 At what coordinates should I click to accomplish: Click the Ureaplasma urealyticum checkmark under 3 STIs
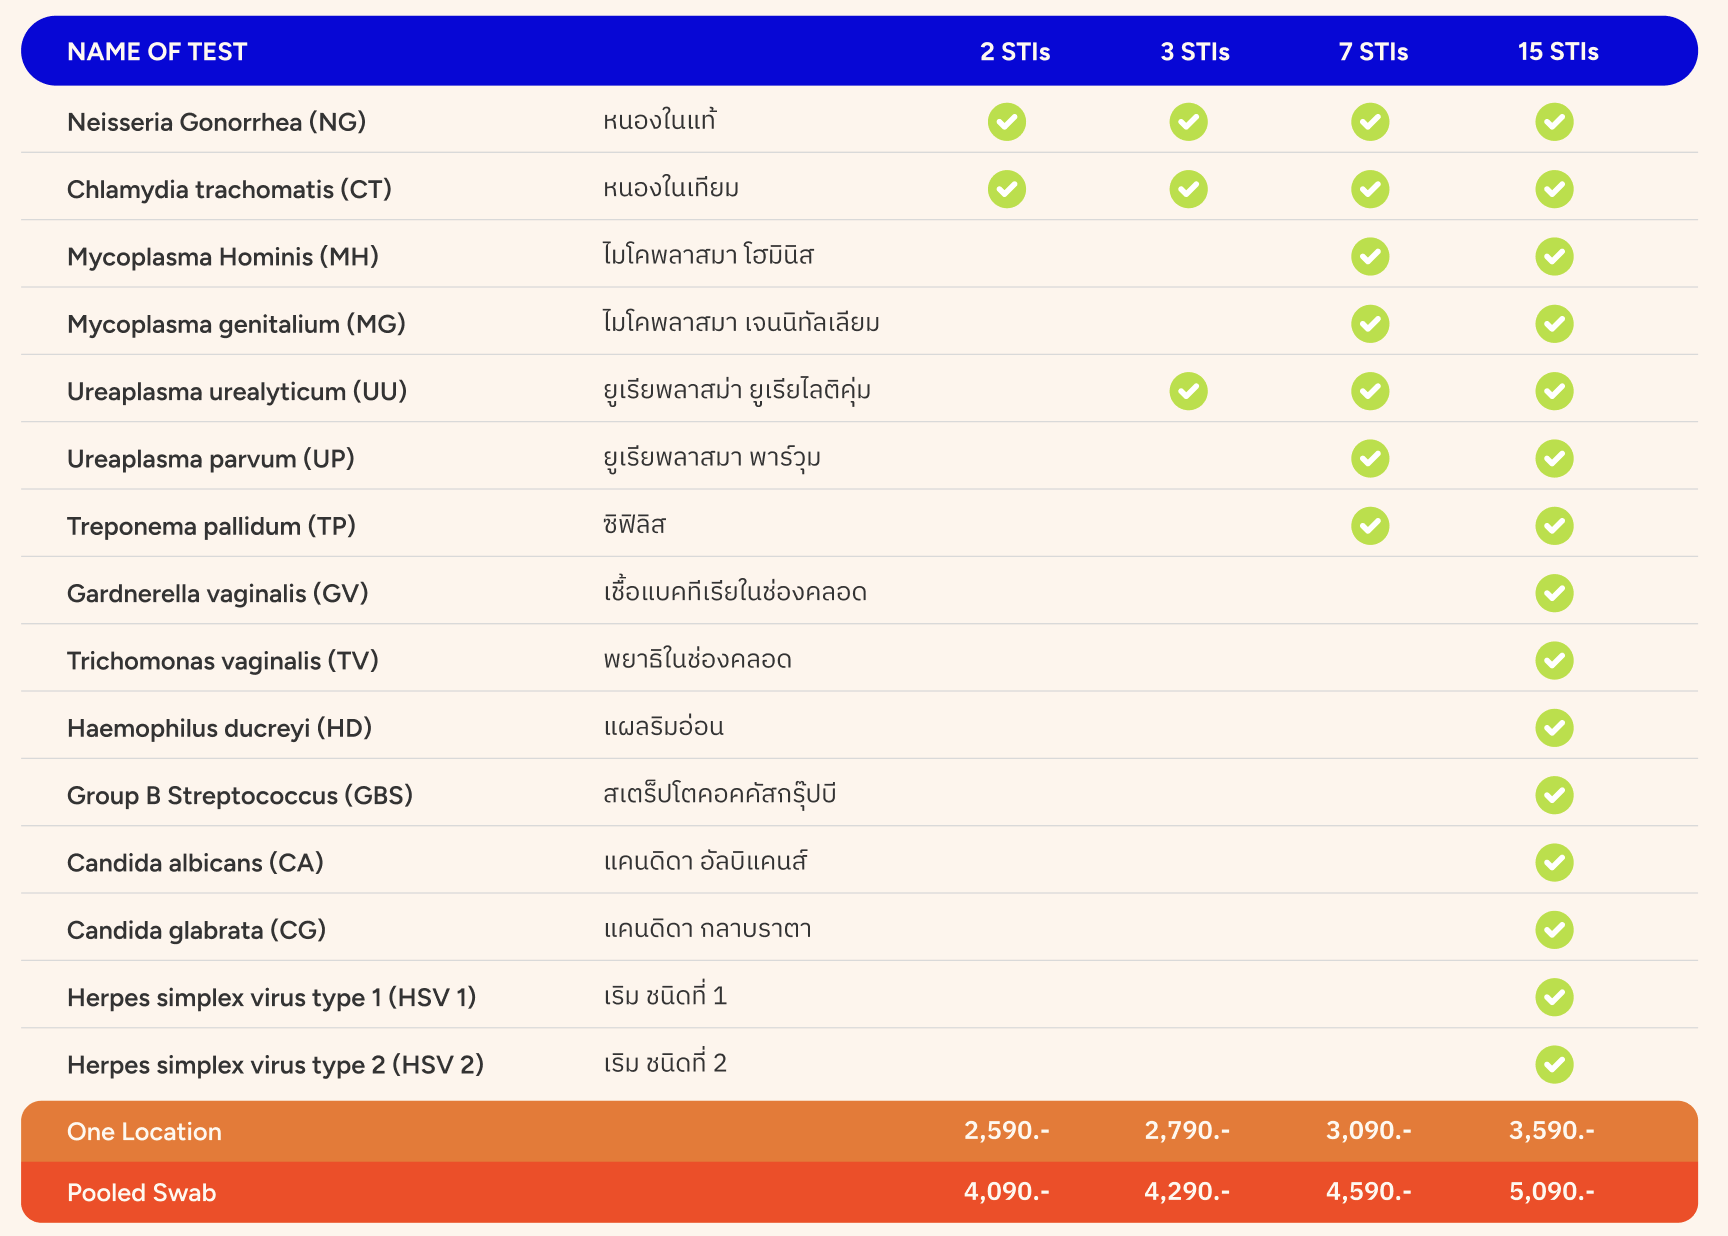coord(1189,391)
